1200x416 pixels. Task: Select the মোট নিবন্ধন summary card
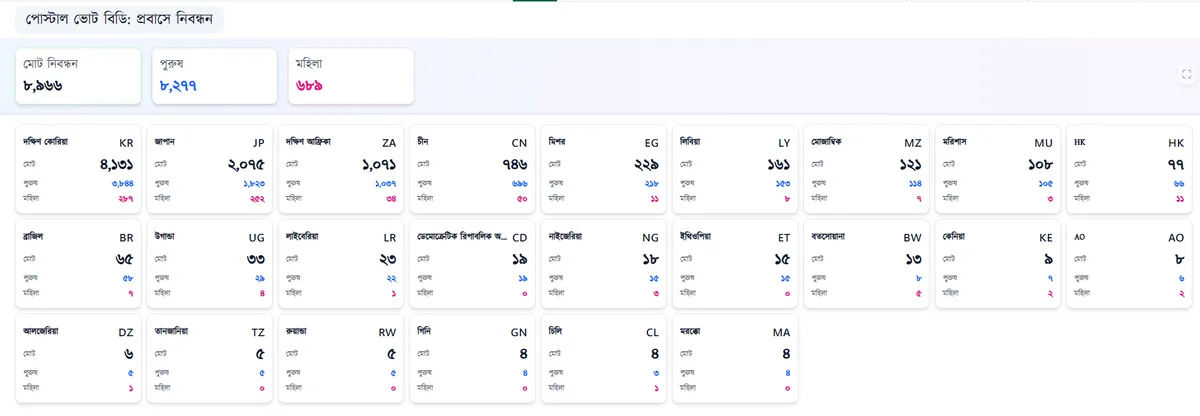(x=78, y=75)
